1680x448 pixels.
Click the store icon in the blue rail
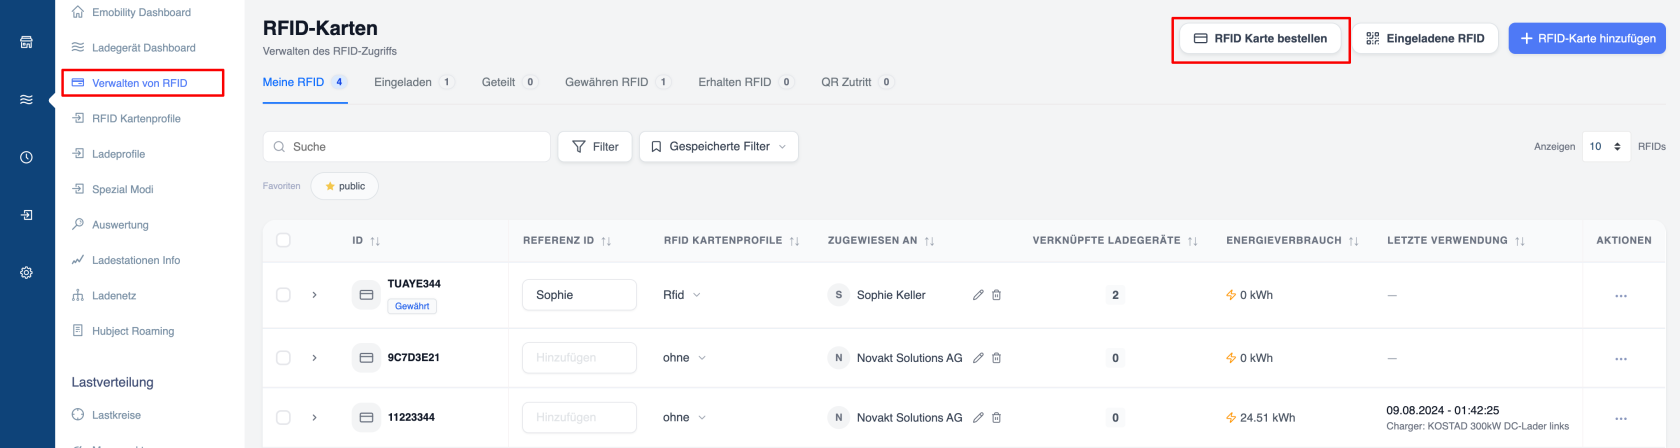(26, 42)
